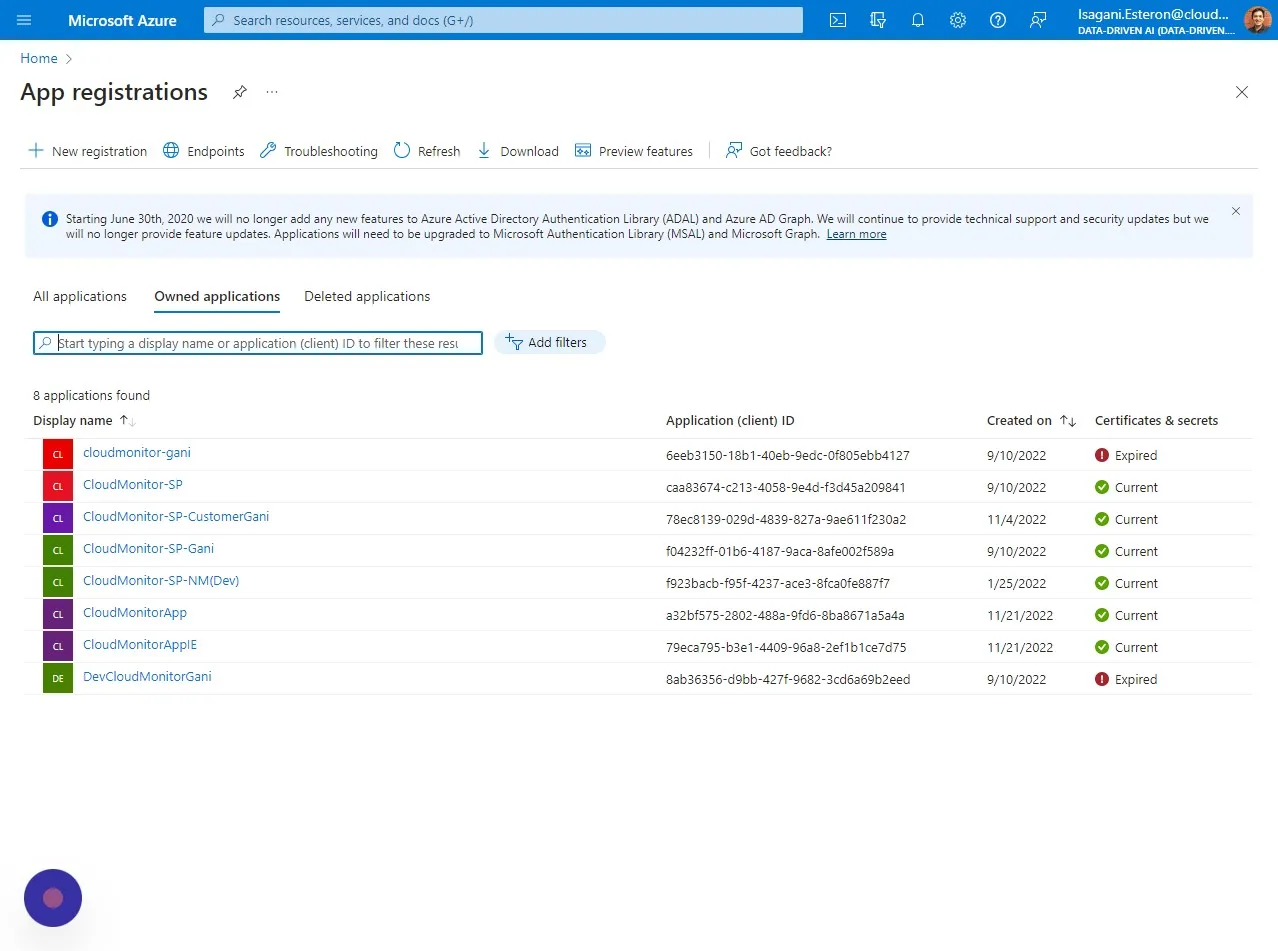Click Application (client) ID column header
This screenshot has width=1278, height=951.
pos(730,421)
